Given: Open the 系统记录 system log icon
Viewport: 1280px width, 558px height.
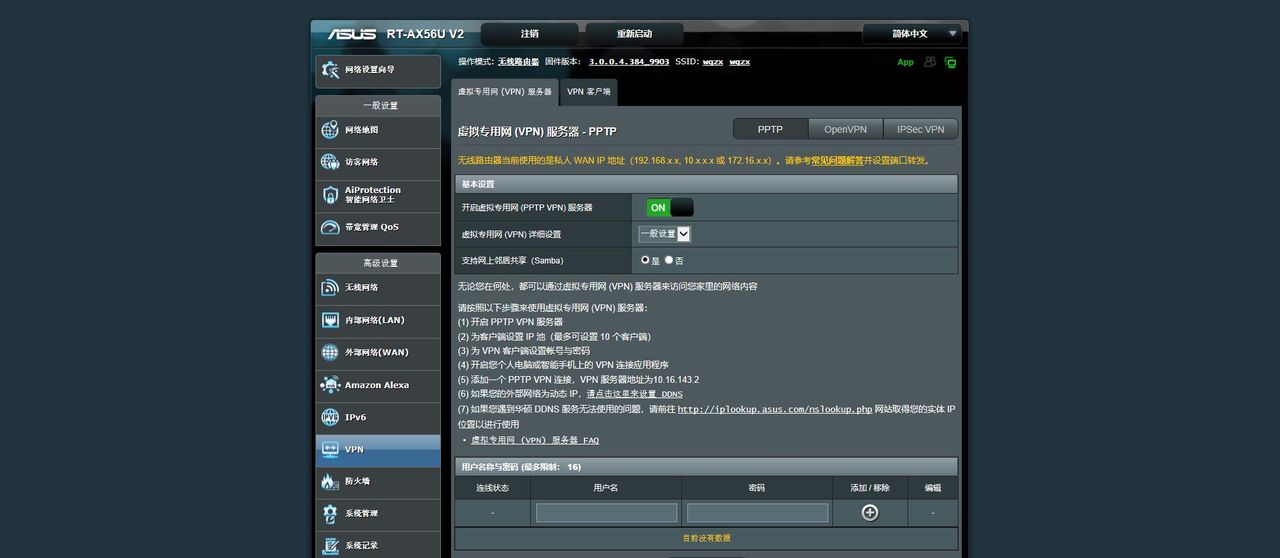Looking at the screenshot, I should (330, 546).
